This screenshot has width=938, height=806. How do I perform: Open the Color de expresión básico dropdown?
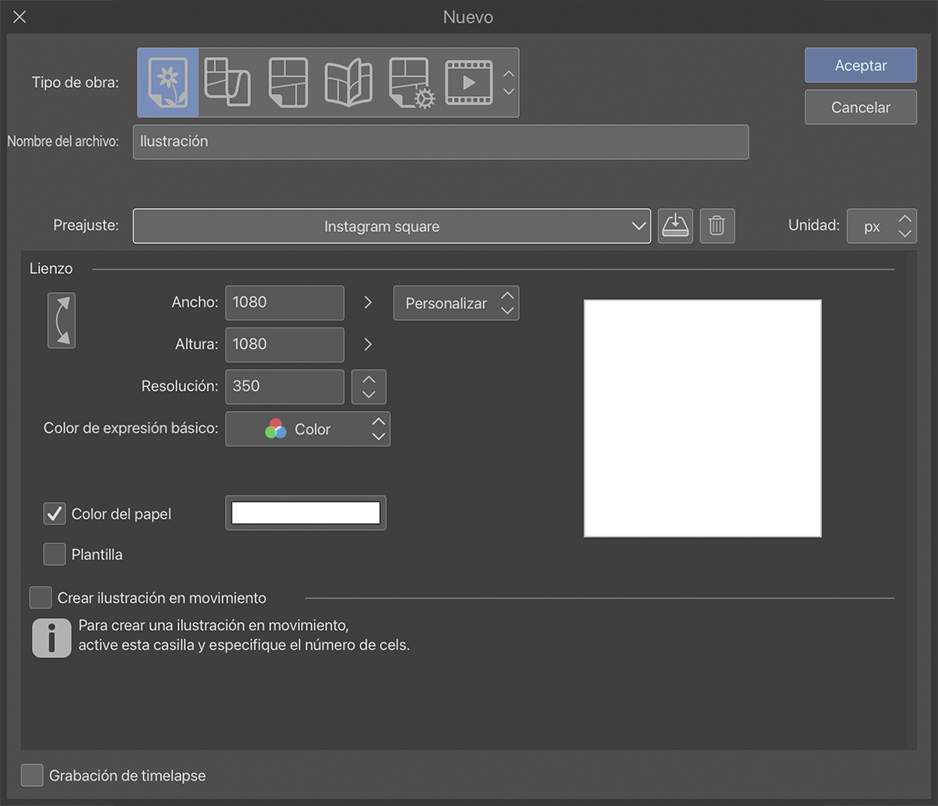click(x=308, y=429)
